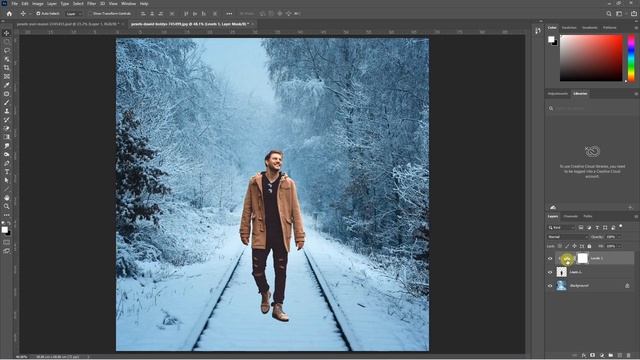Select the Zoom tool
Viewport: 640px width, 360px height.
tap(7, 206)
